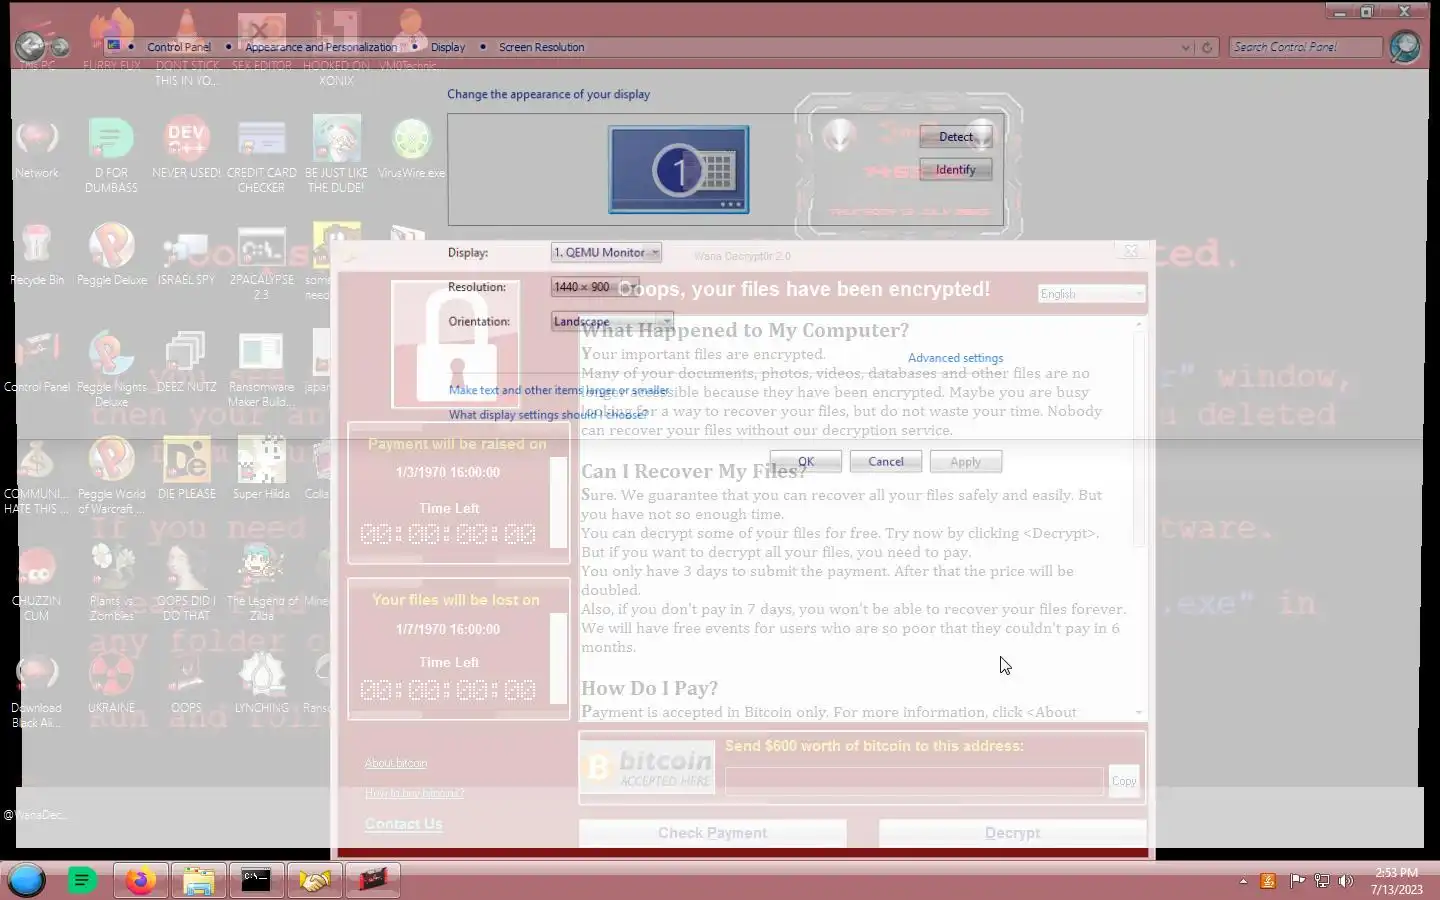This screenshot has height=900, width=1440.
Task: Select the Ransomware Maker Builder desktop icon
Action: 261,369
